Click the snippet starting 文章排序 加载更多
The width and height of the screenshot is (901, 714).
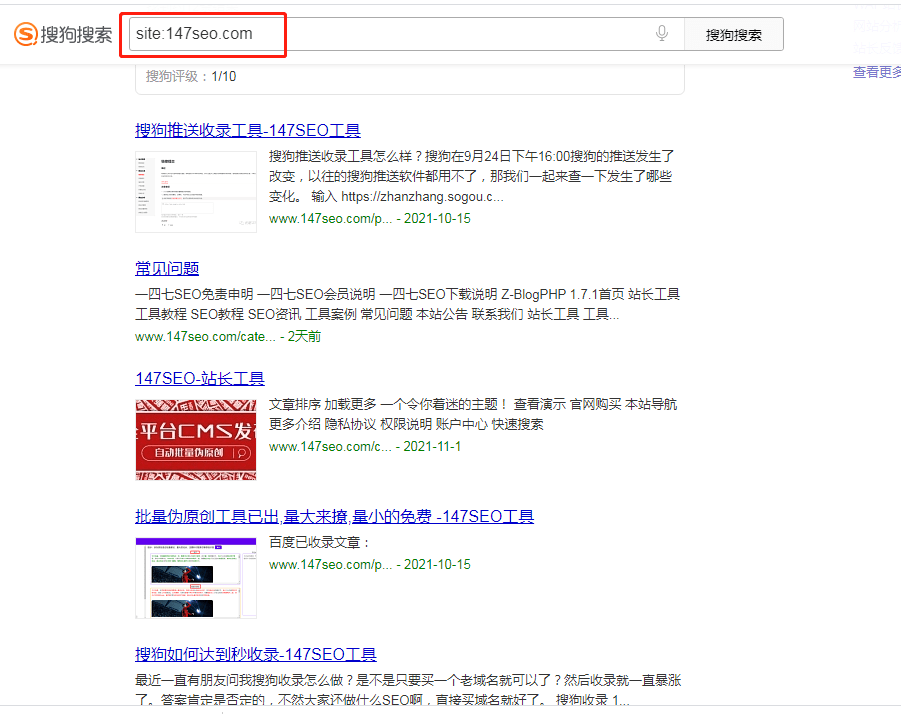click(473, 414)
